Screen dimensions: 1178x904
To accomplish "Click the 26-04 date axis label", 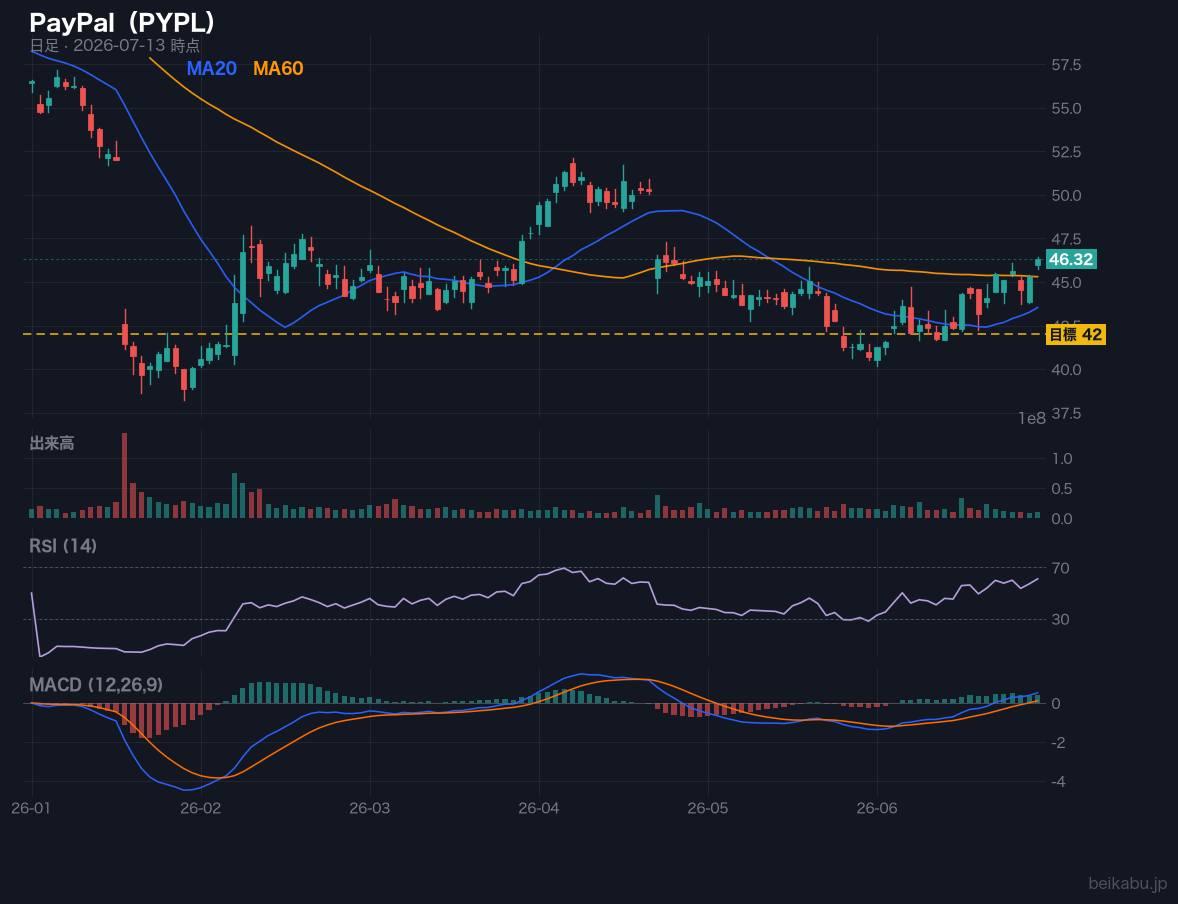I will point(539,809).
